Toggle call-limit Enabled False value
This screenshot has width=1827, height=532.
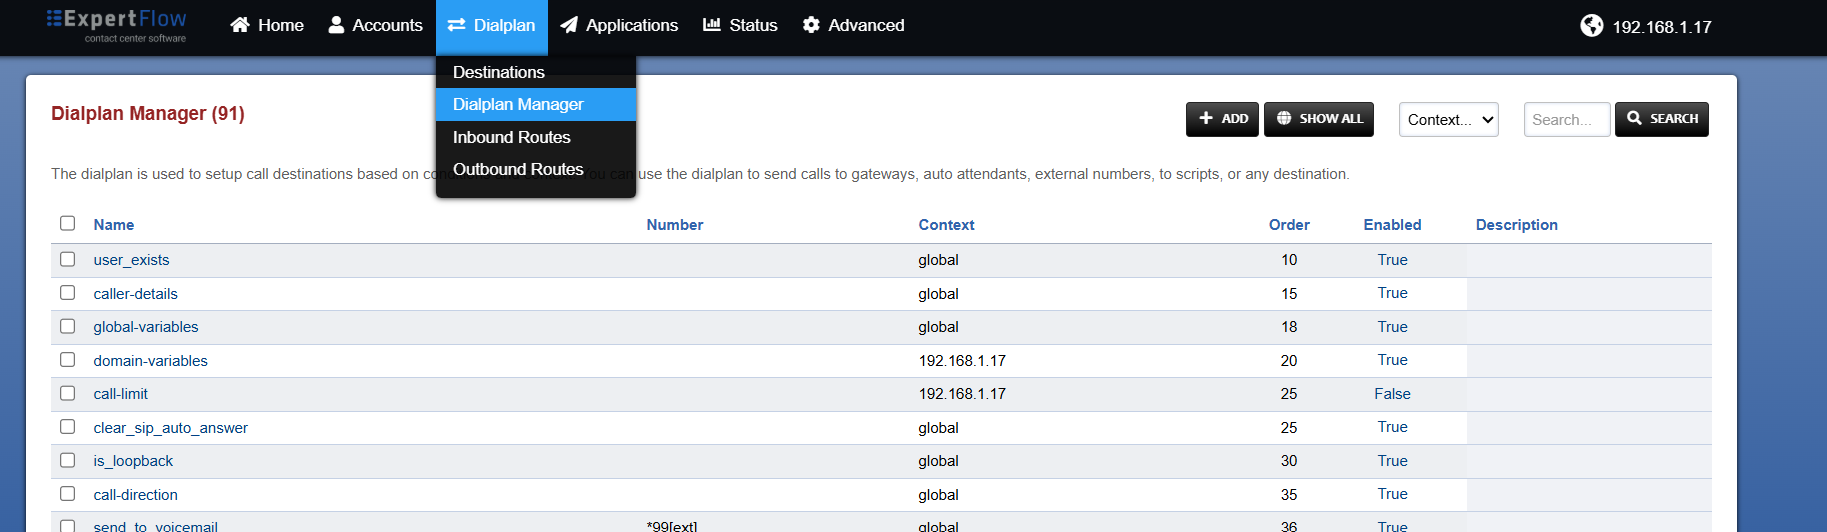tap(1392, 394)
